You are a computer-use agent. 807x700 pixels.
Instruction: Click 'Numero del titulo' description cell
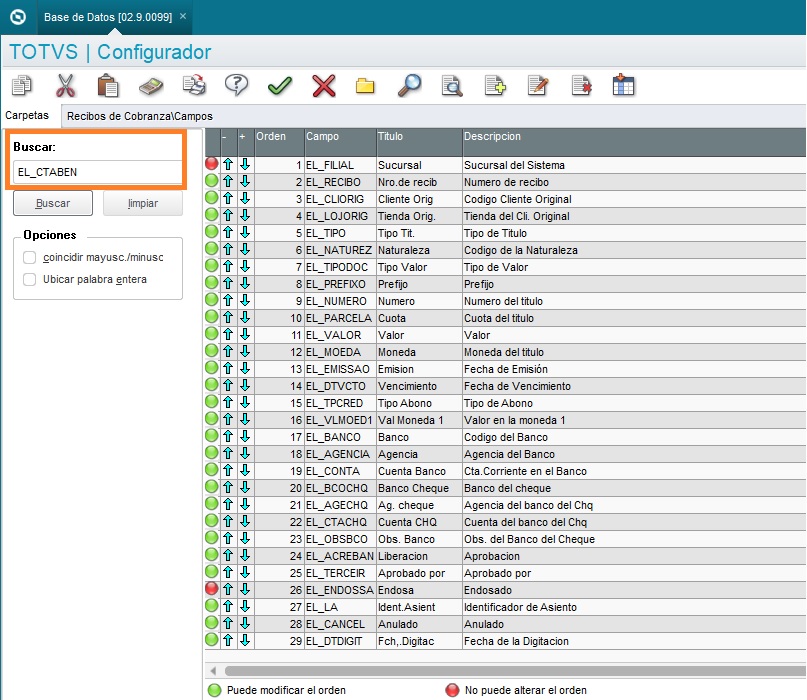634,301
